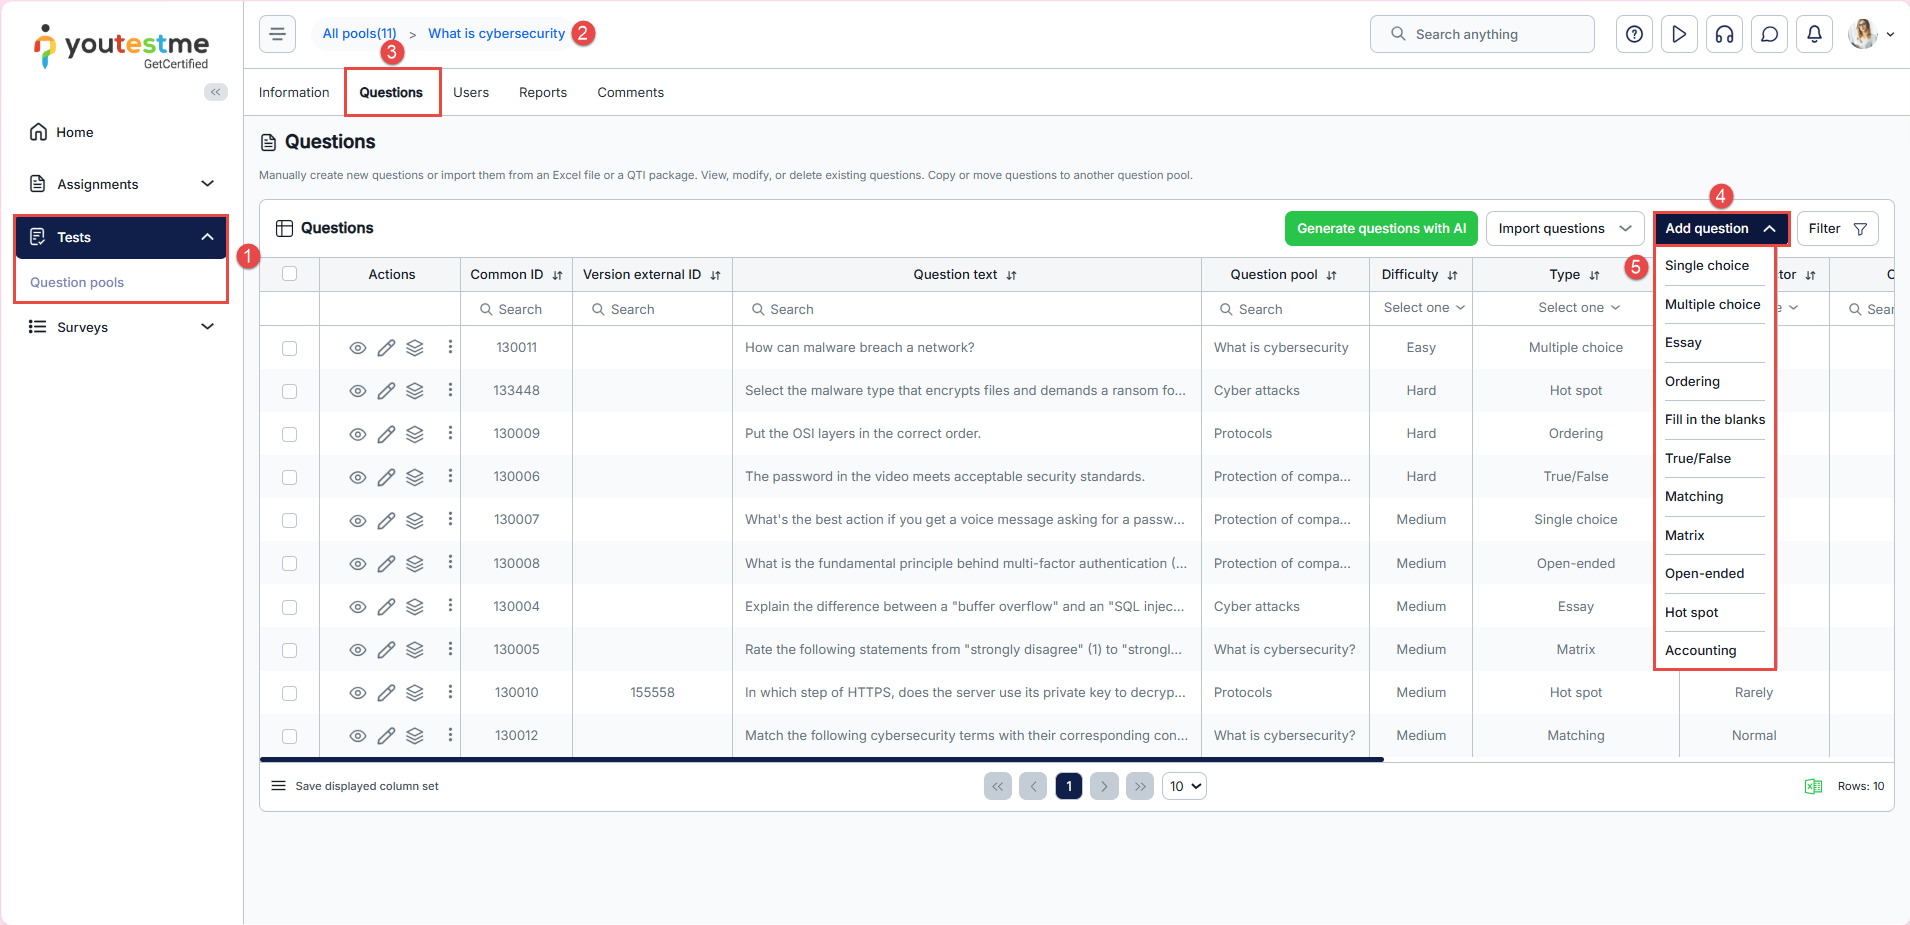This screenshot has height=925, width=1910.
Task: Click Generate questions with AI button
Action: point(1381,229)
